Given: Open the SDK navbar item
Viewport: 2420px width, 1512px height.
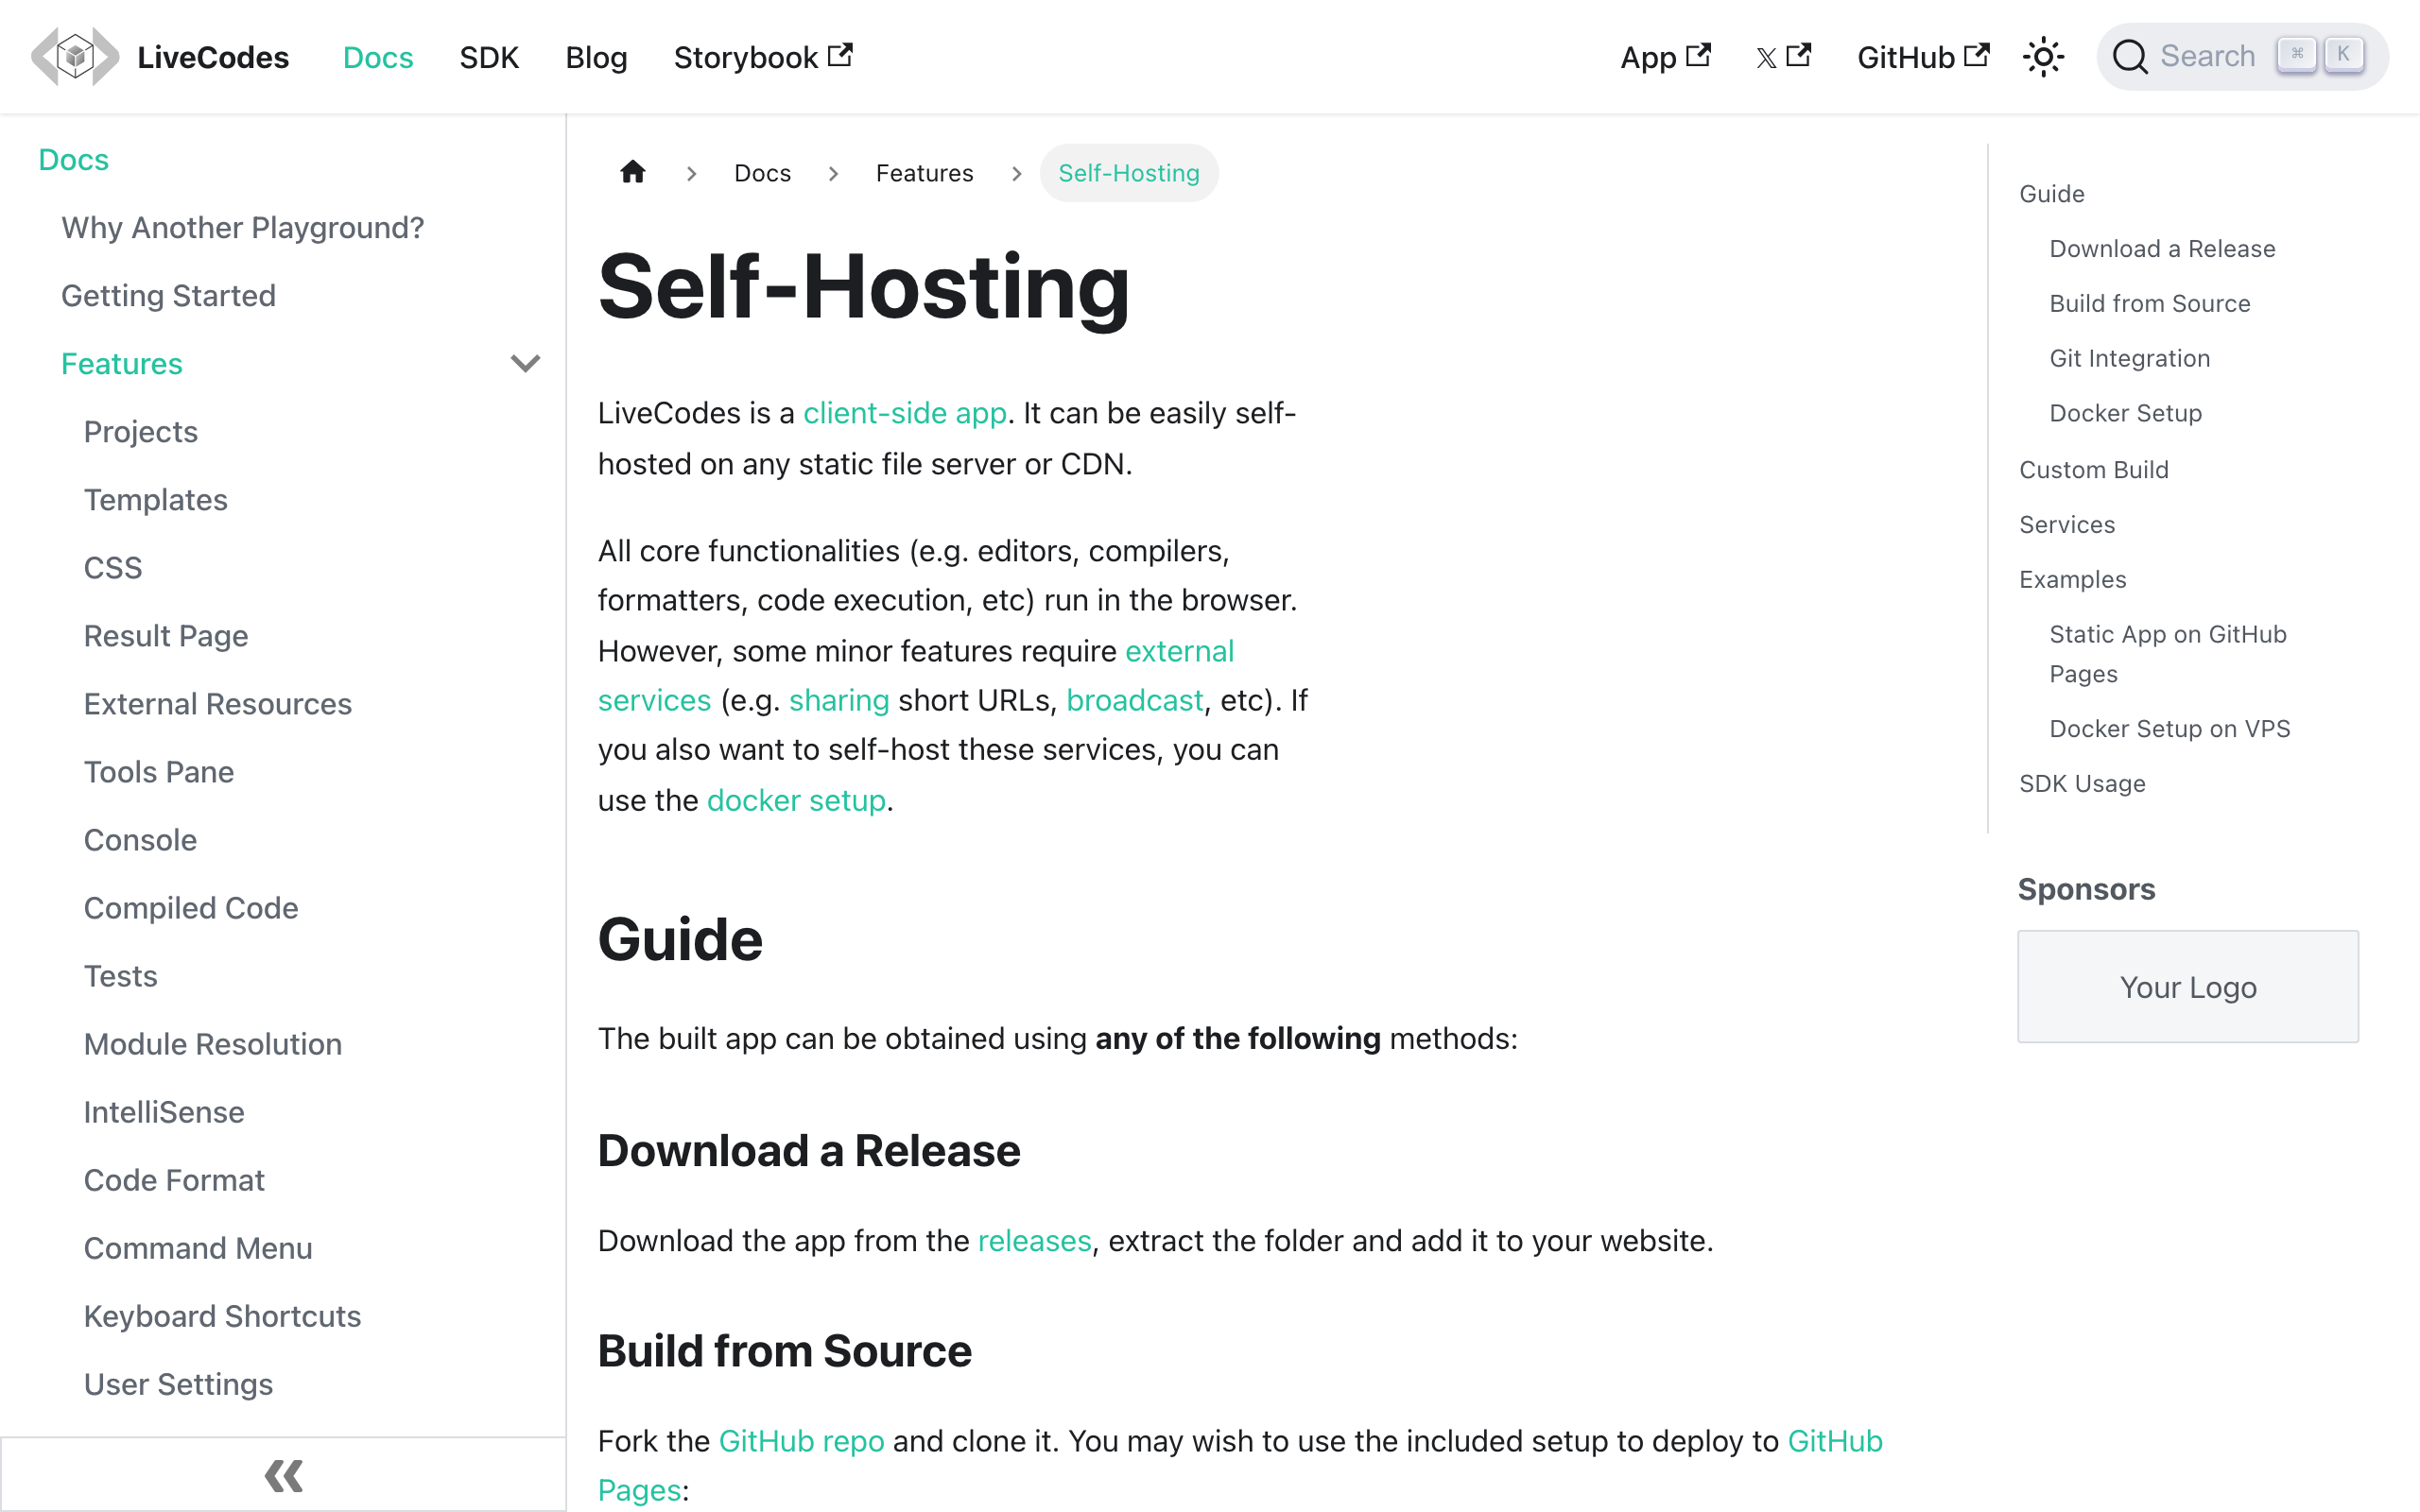Looking at the screenshot, I should [x=489, y=57].
